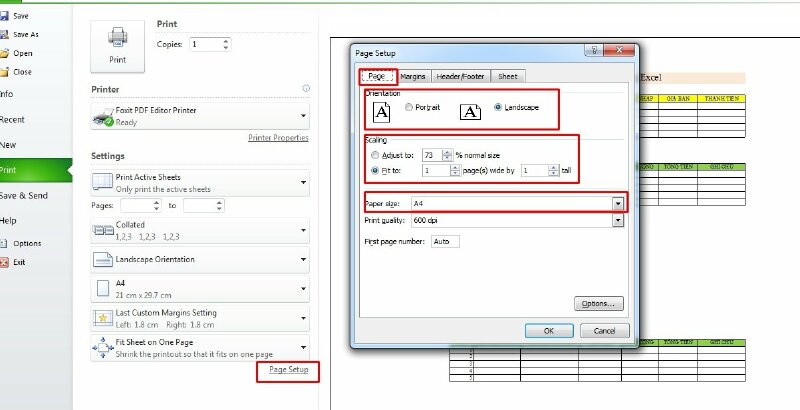Click the Copies number field
The image size is (800, 410).
(206, 44)
